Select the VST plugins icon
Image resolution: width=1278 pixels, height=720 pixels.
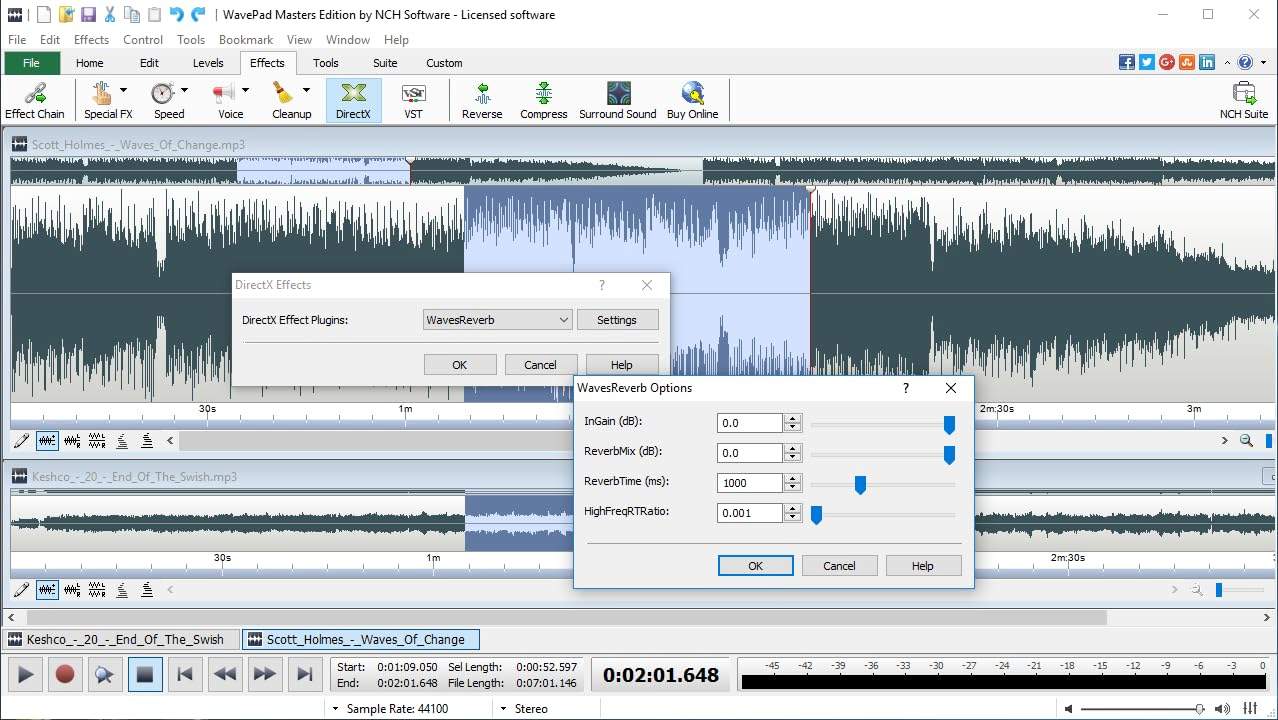click(412, 100)
